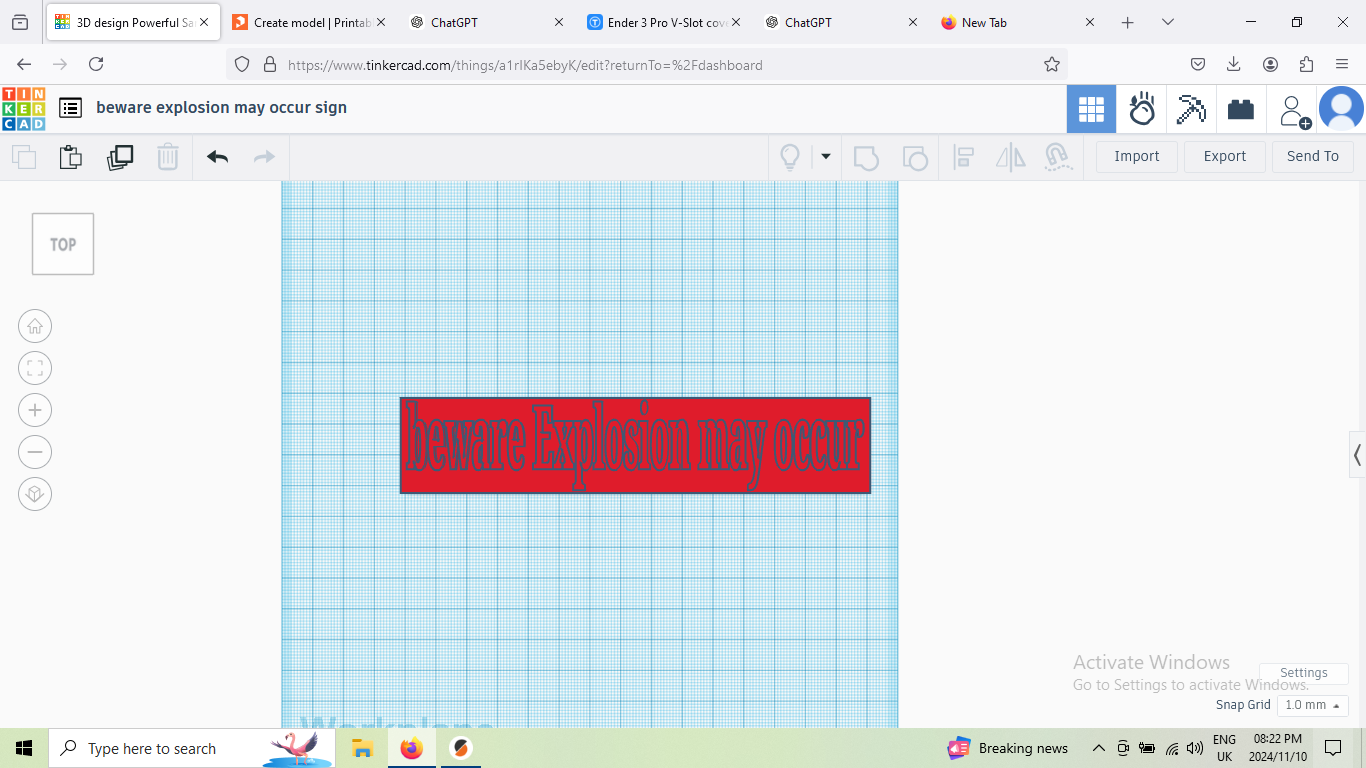Open the user profile avatar
The image size is (1366, 768).
coord(1341,109)
